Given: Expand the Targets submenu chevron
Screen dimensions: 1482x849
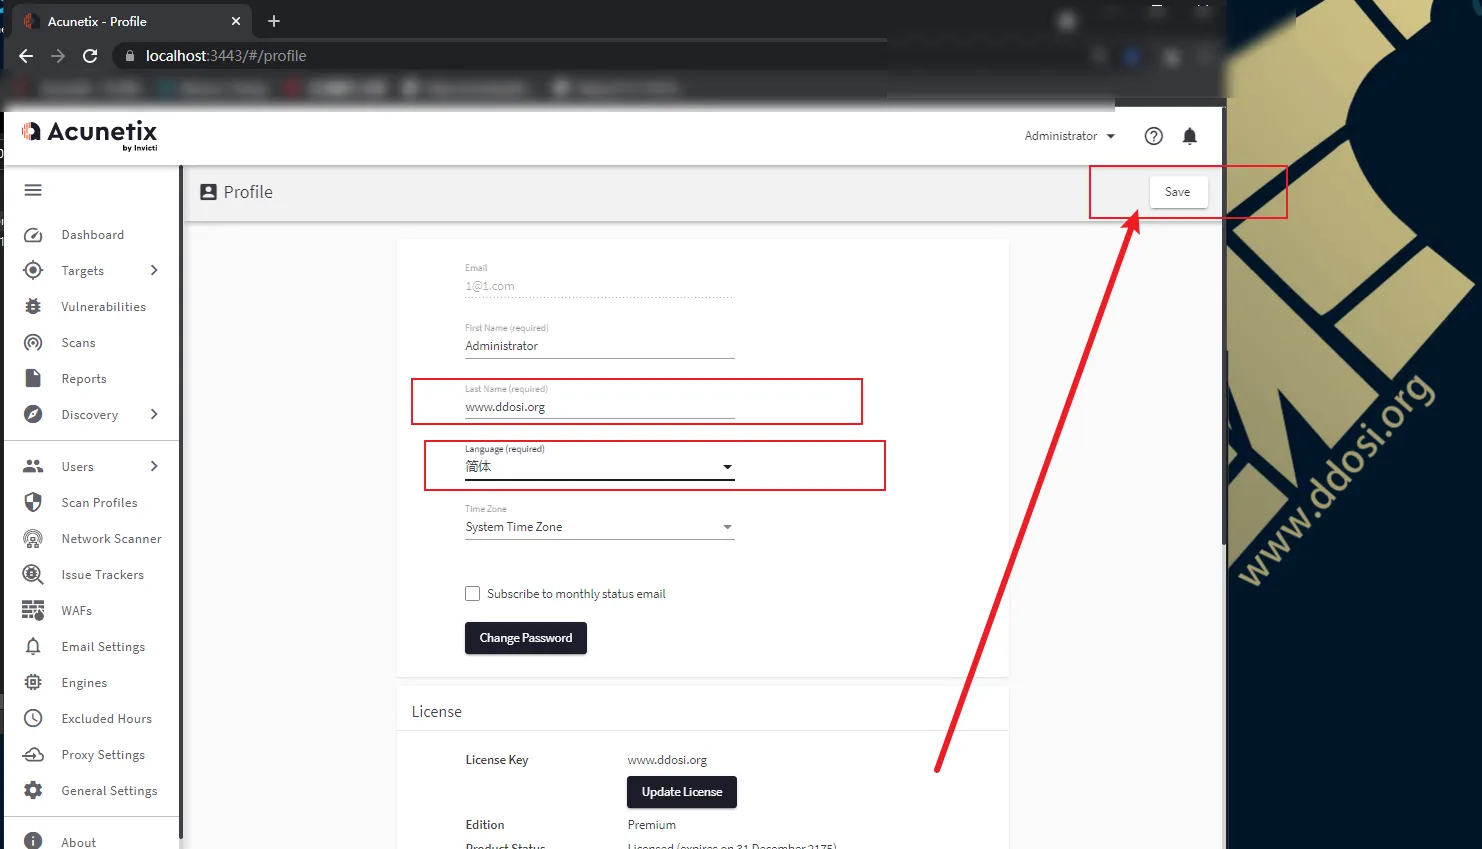Looking at the screenshot, I should pyautogui.click(x=154, y=270).
